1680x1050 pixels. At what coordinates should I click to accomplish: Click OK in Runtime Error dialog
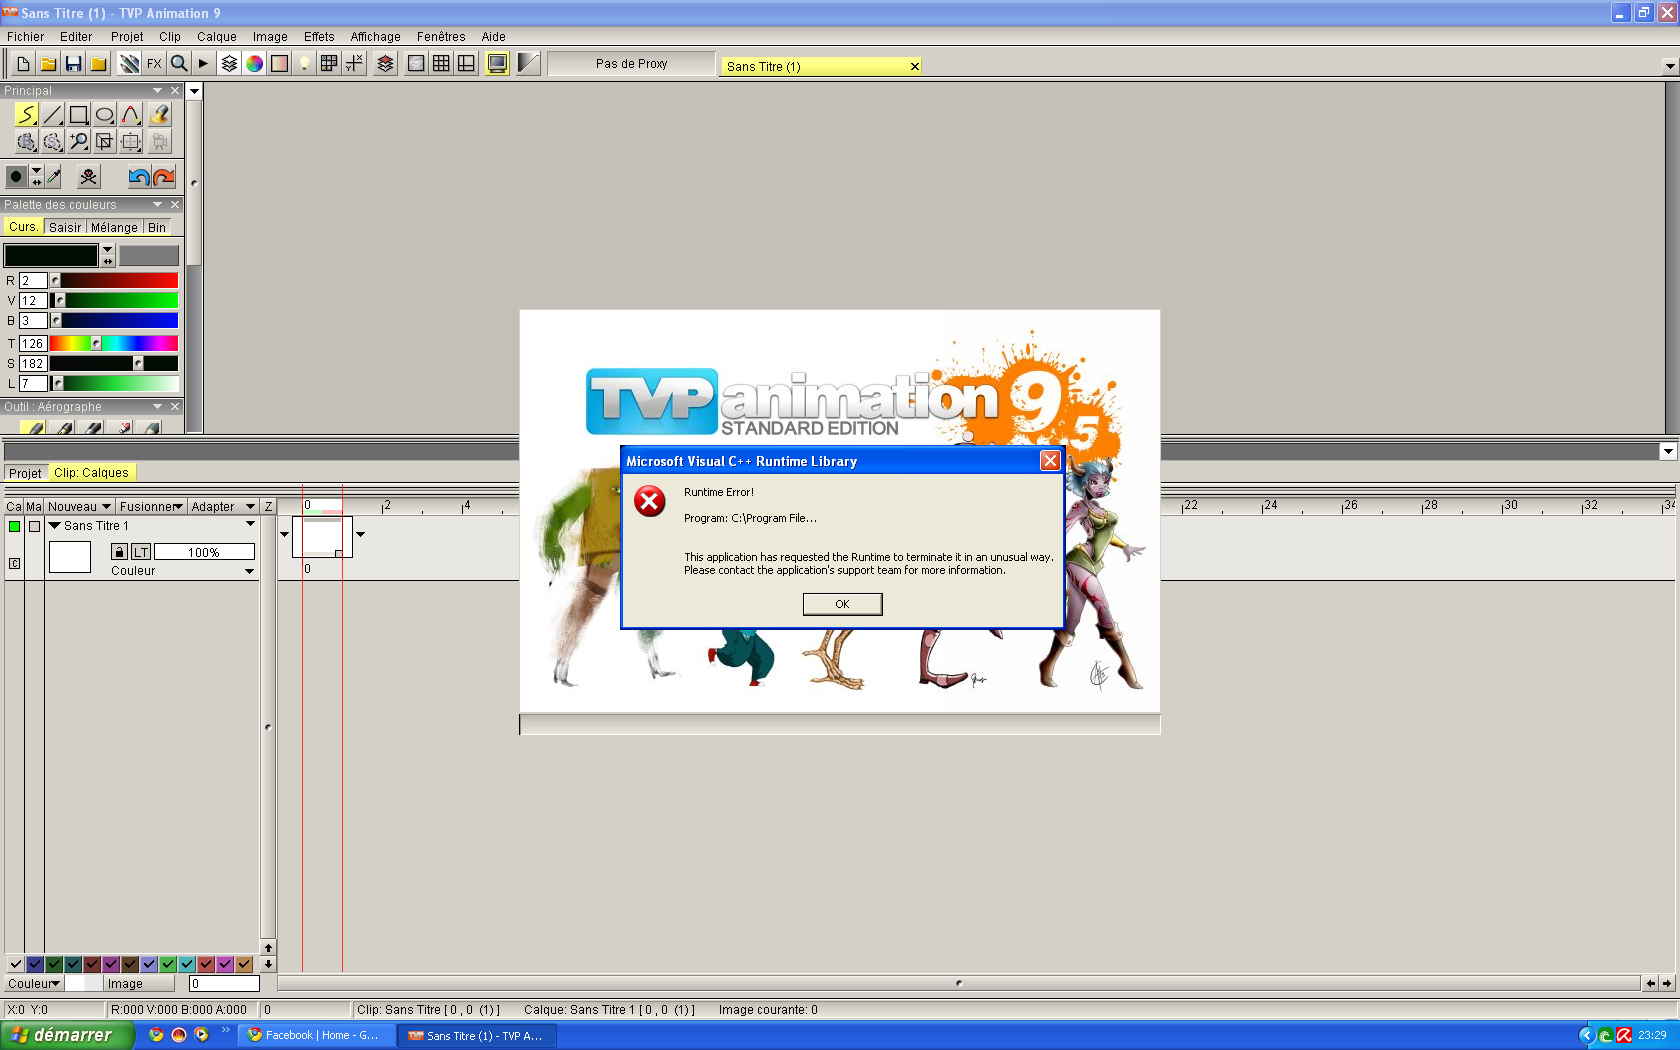click(842, 604)
